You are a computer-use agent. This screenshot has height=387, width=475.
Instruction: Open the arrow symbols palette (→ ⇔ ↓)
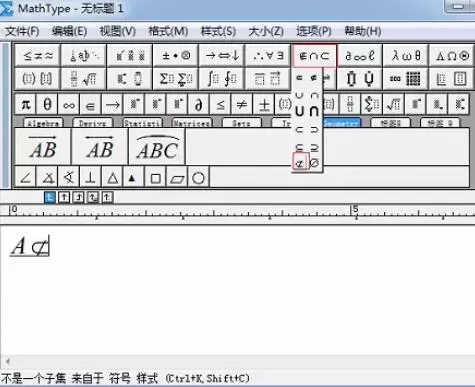click(222, 55)
